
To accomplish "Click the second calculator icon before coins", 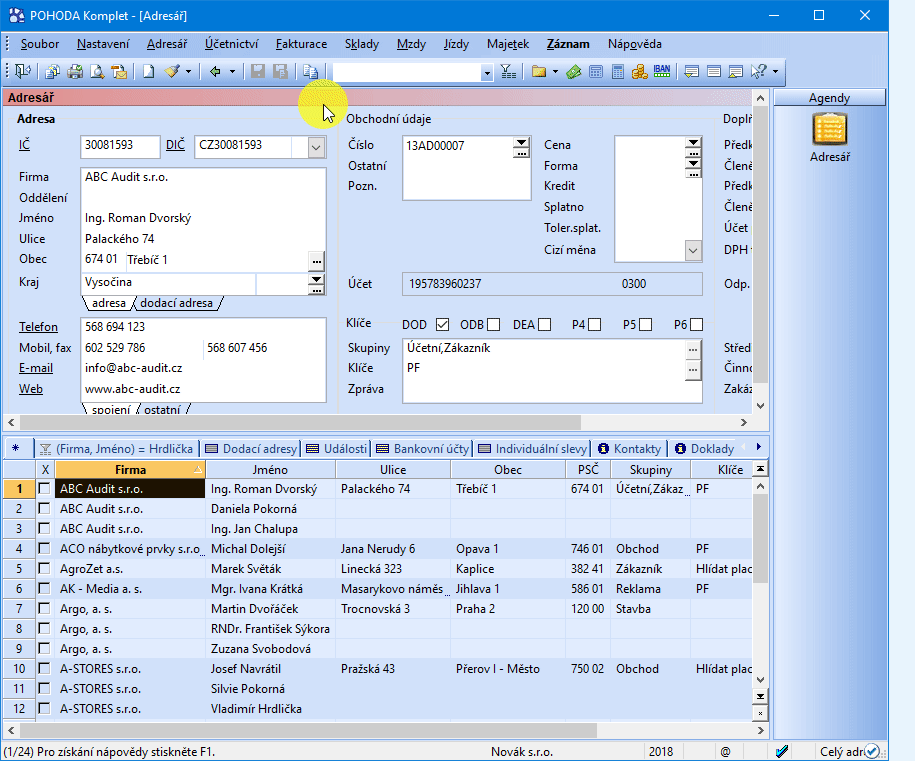I will pos(618,72).
